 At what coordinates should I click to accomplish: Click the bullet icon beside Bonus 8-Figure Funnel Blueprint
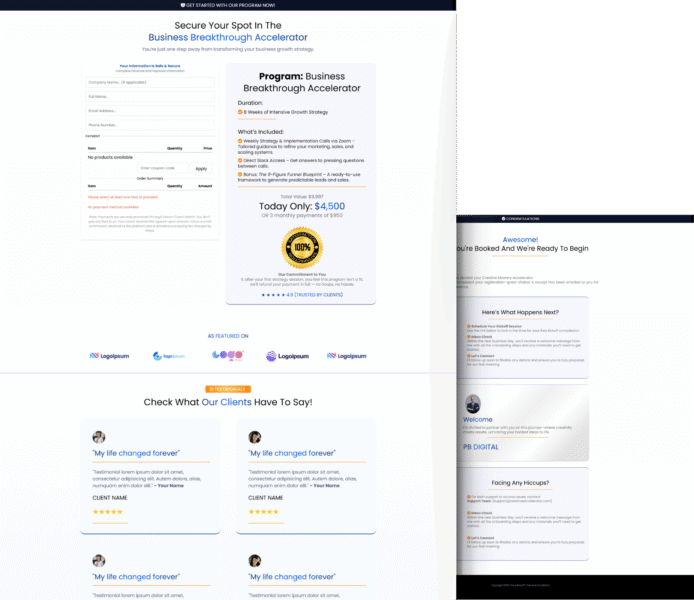[240, 174]
